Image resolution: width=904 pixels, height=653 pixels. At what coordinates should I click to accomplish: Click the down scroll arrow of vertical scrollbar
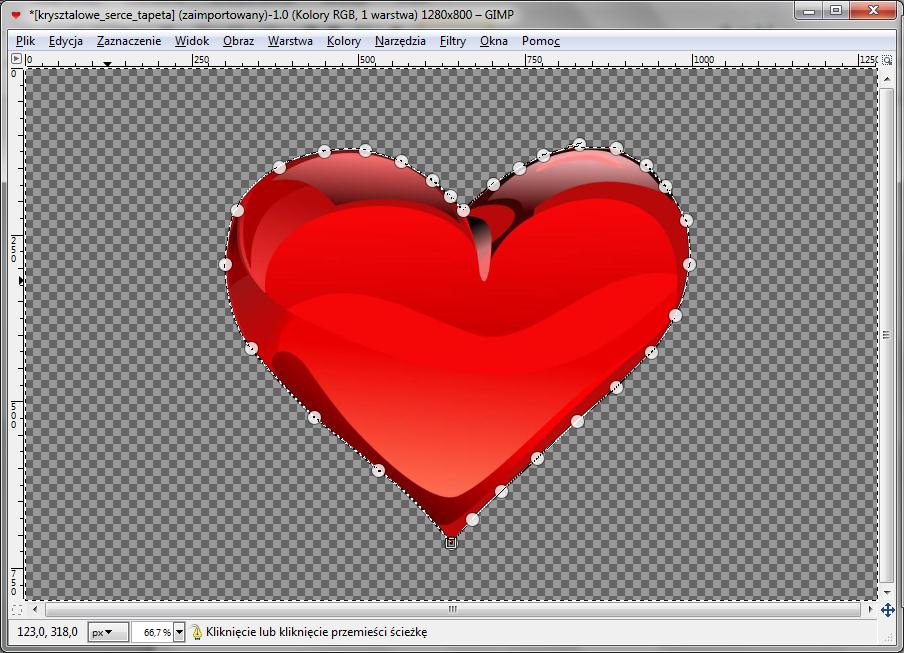pos(887,592)
